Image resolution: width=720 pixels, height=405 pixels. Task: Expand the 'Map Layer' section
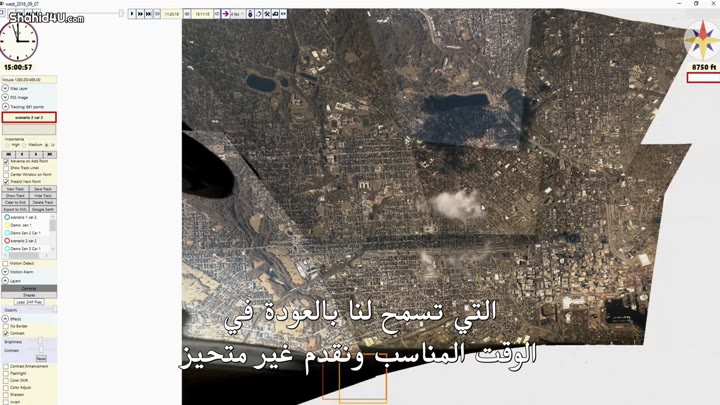[5, 88]
